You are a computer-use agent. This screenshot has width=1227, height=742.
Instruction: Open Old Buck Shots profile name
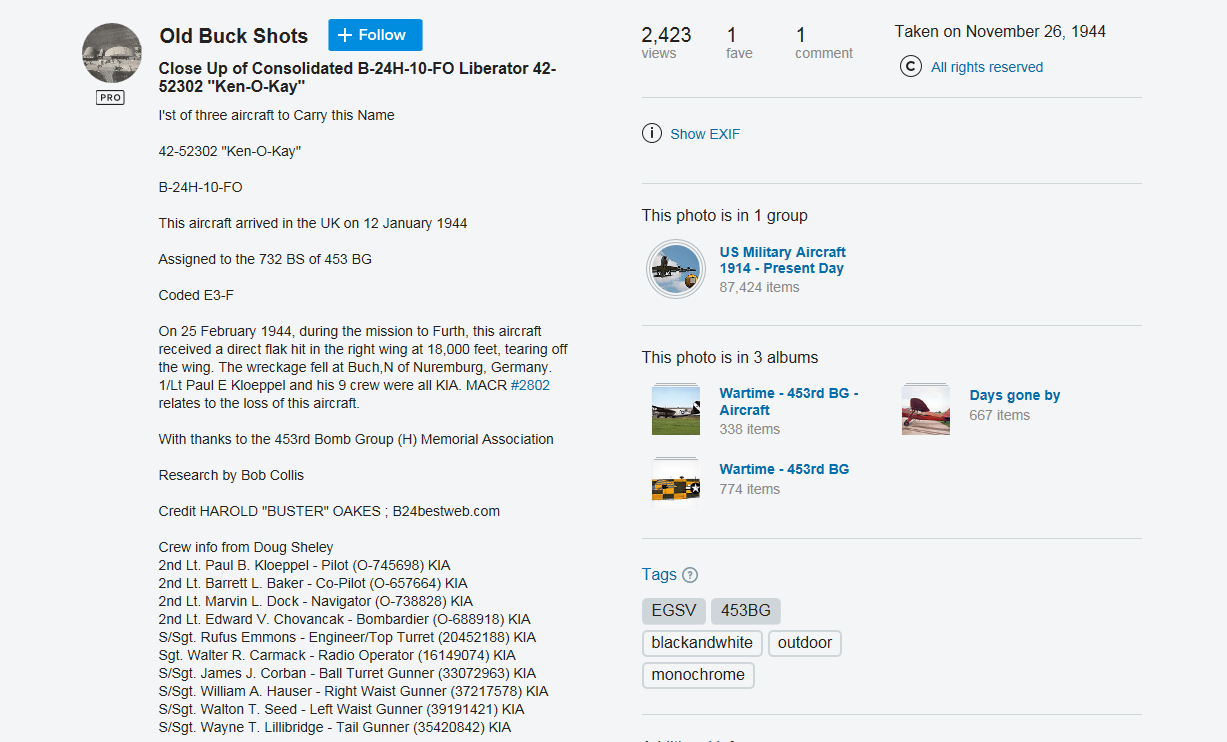pyautogui.click(x=234, y=36)
